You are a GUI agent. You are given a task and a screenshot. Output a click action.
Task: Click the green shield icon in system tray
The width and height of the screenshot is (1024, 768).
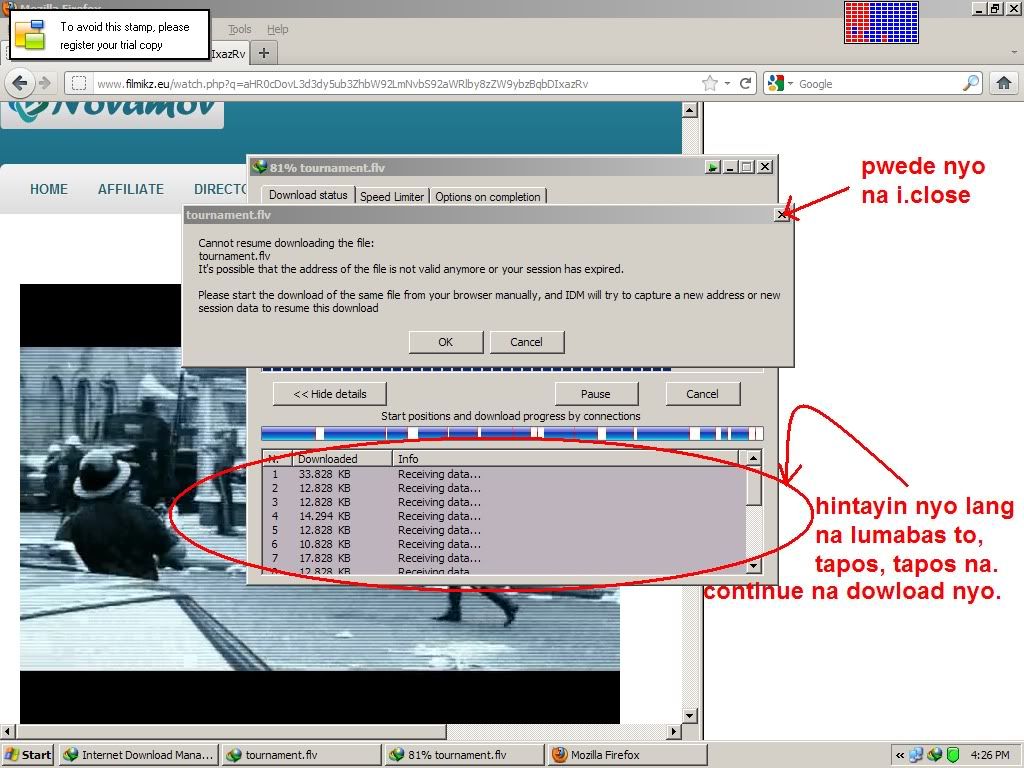pos(953,755)
